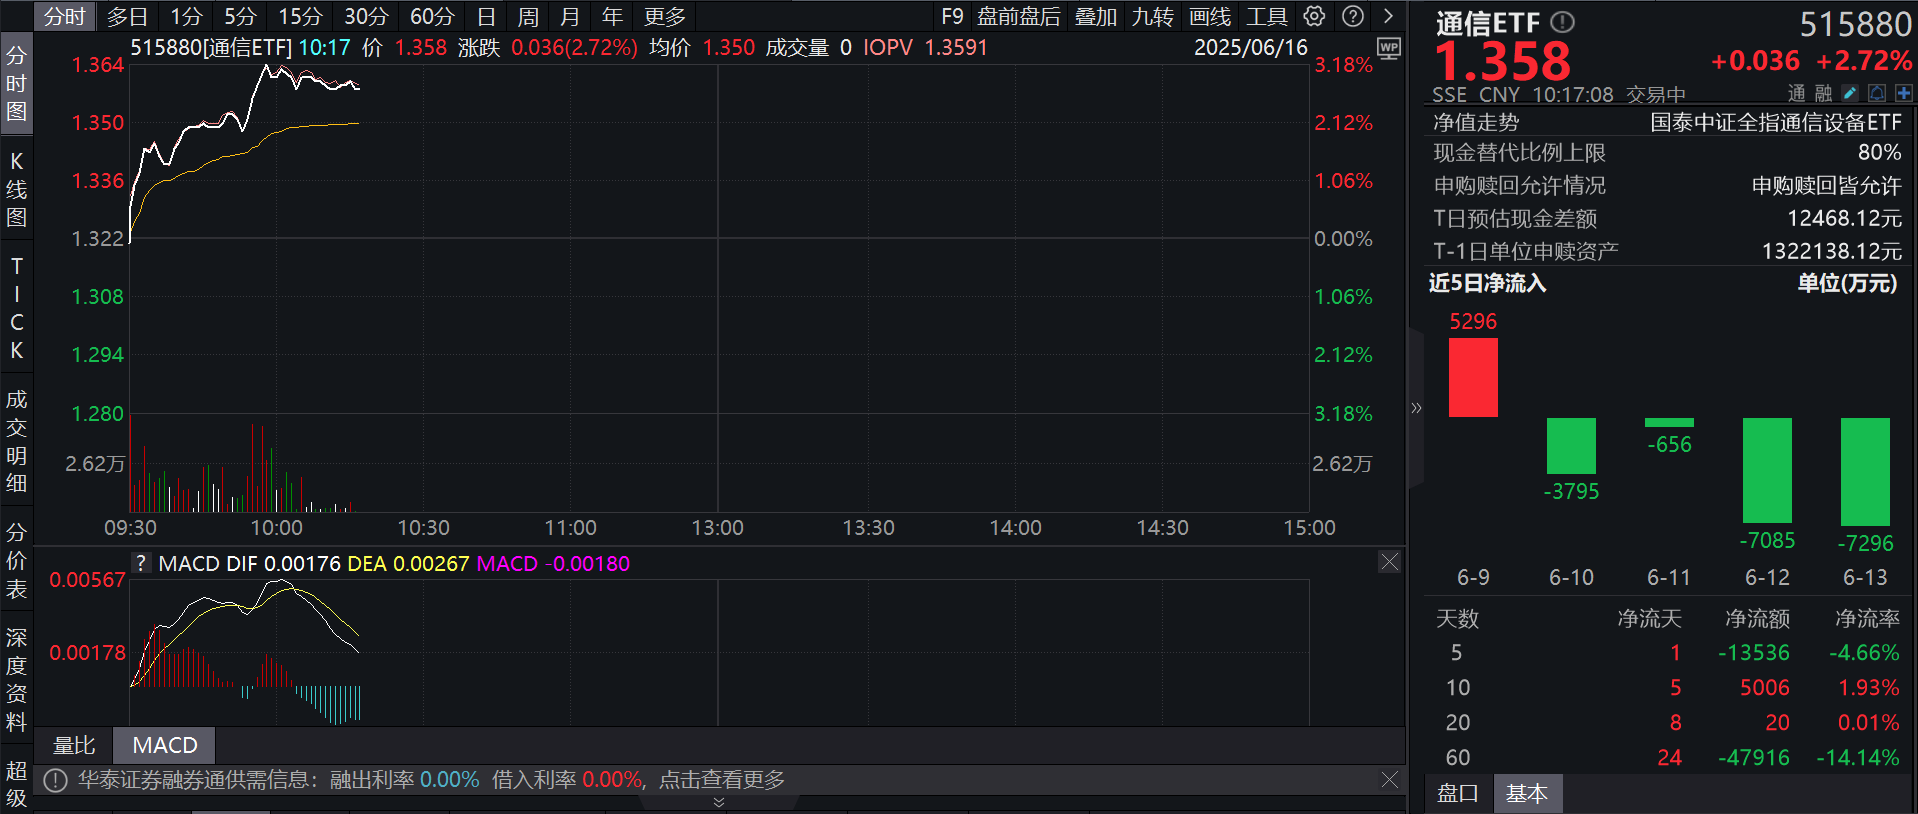Screen dimensions: 1918x814
Task: Click 点击查看更多 link in notice bar
Action: [722, 780]
